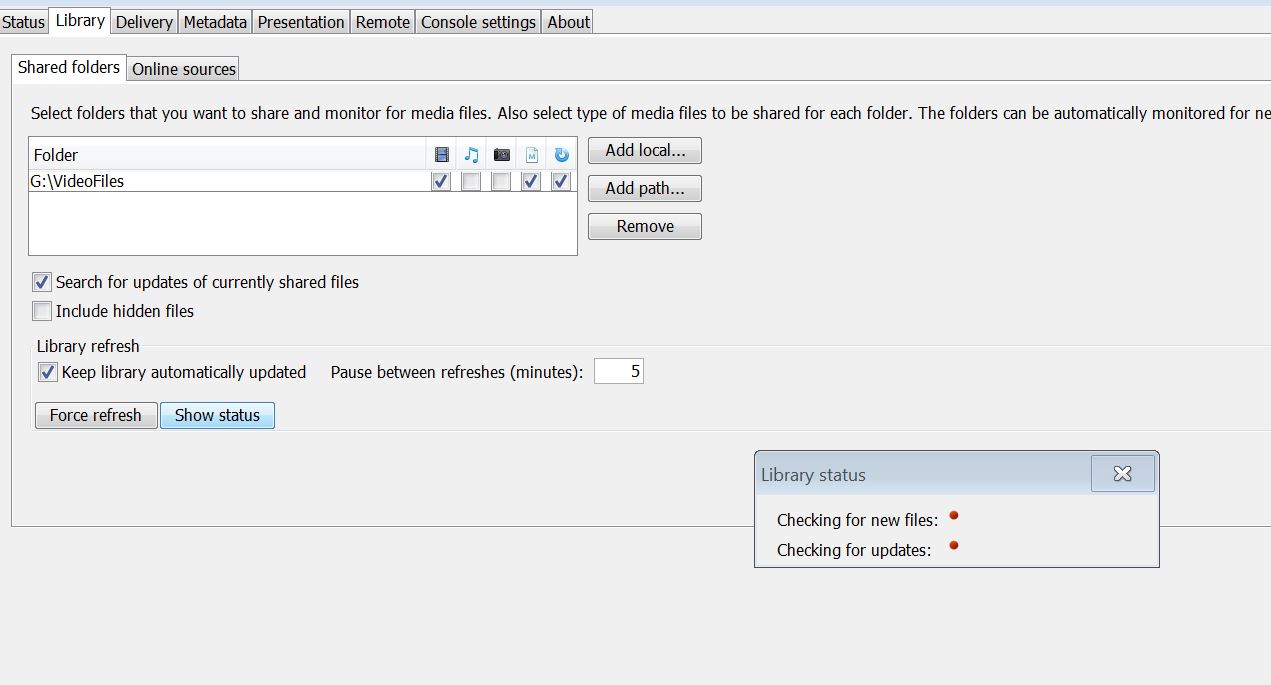Switch to the Online sources tab
The image size is (1271, 685).
tap(184, 69)
